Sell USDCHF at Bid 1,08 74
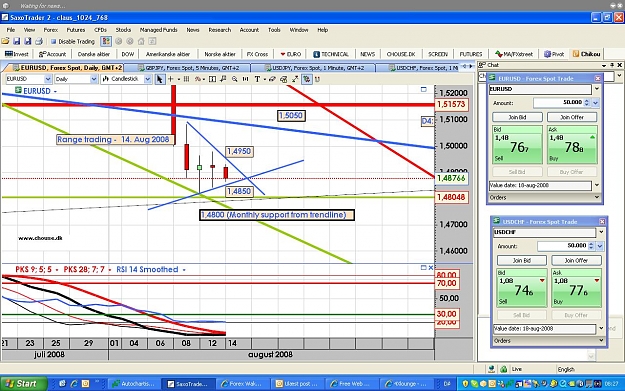This screenshot has width=625, height=391. tap(521, 288)
